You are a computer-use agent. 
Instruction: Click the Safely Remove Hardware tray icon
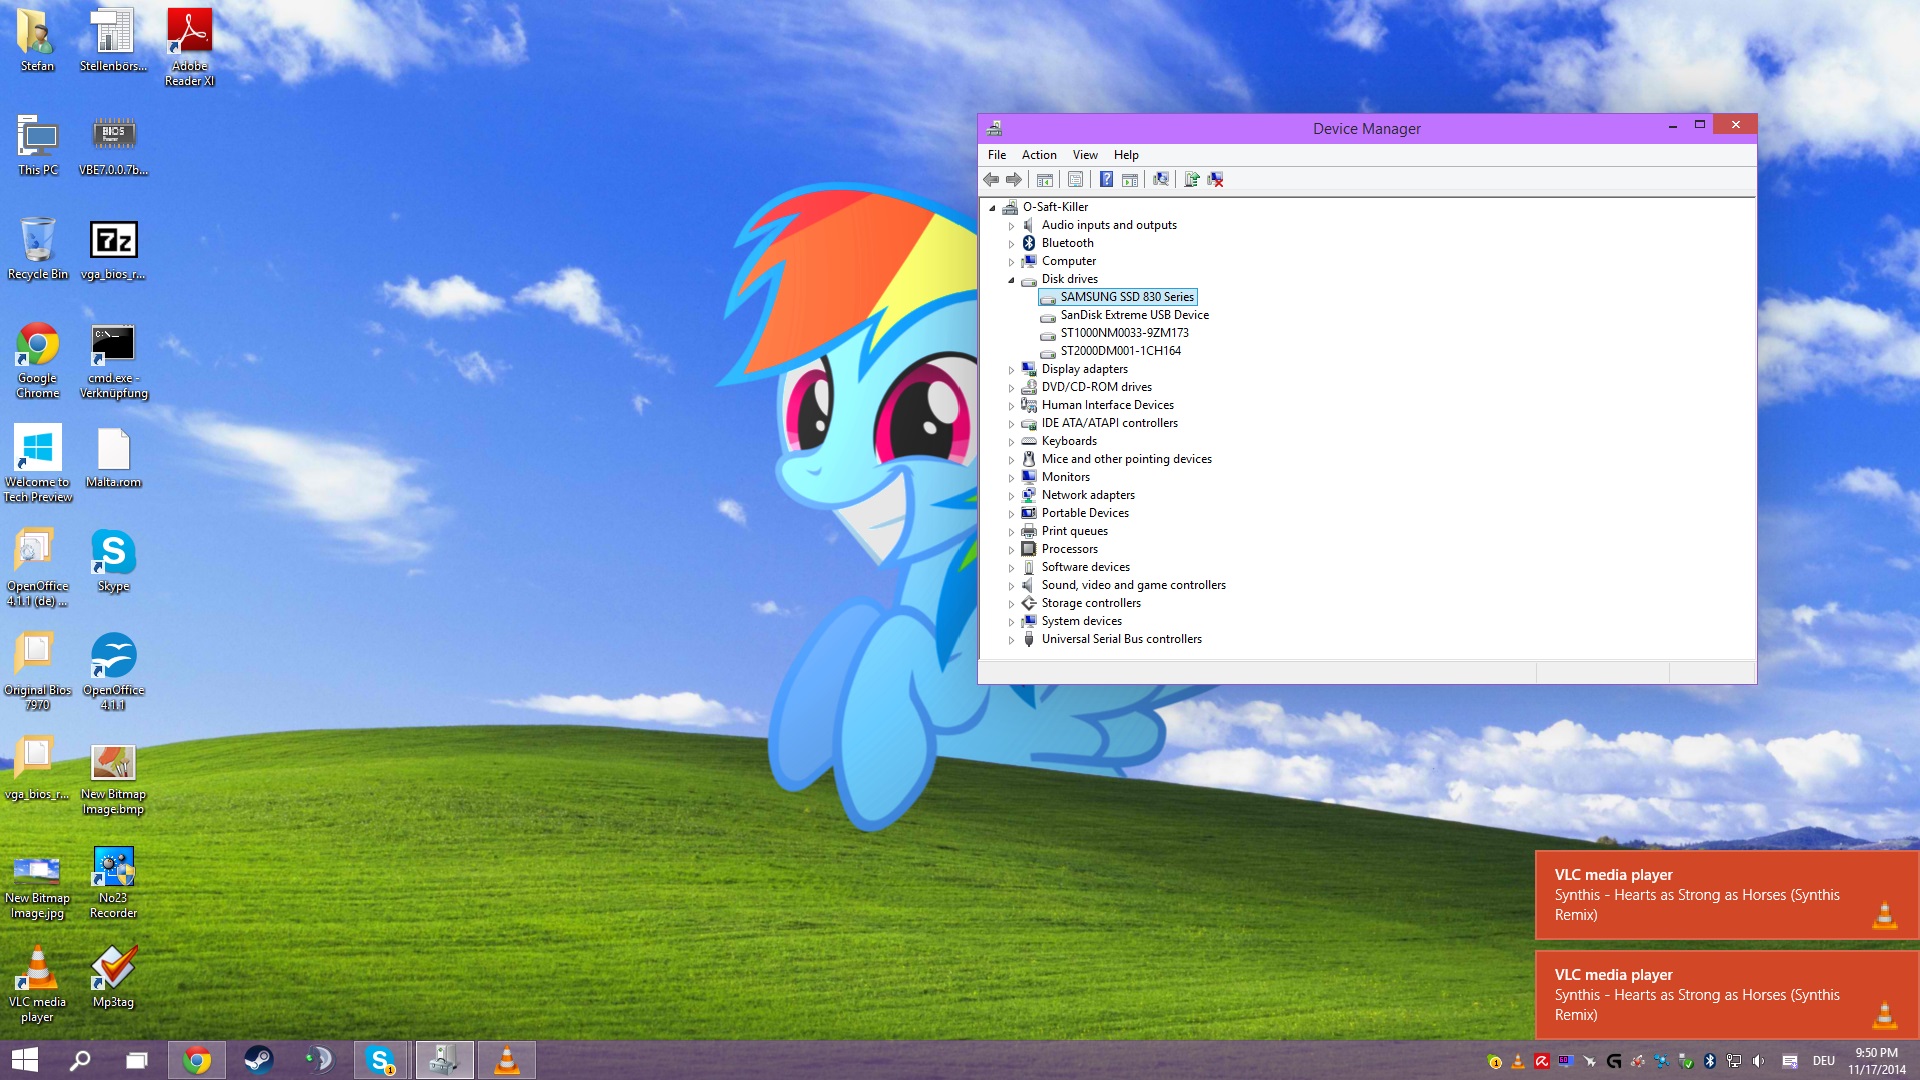tap(1686, 1061)
